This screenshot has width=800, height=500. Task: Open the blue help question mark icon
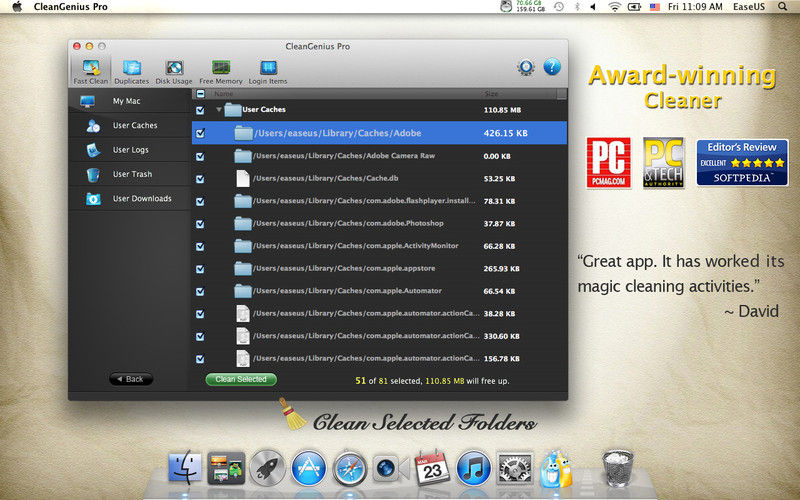pos(552,67)
